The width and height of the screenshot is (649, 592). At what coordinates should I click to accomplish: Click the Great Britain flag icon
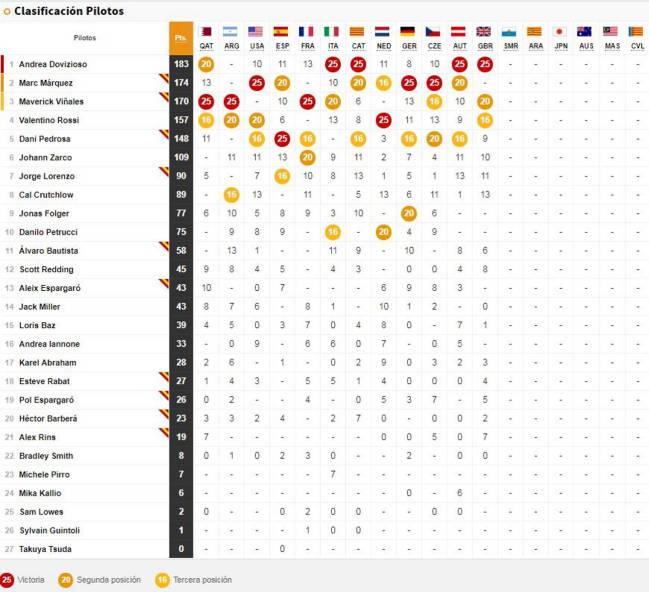click(x=484, y=32)
